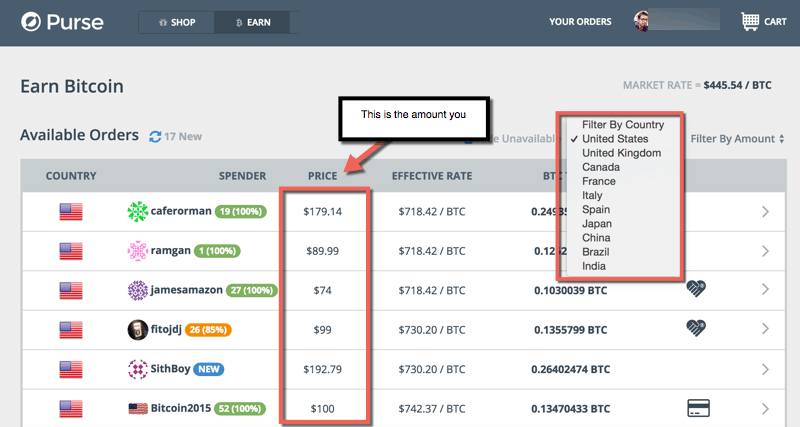
Task: Click the MARKET RATE $445.54 / BTC text
Action: pos(697,85)
